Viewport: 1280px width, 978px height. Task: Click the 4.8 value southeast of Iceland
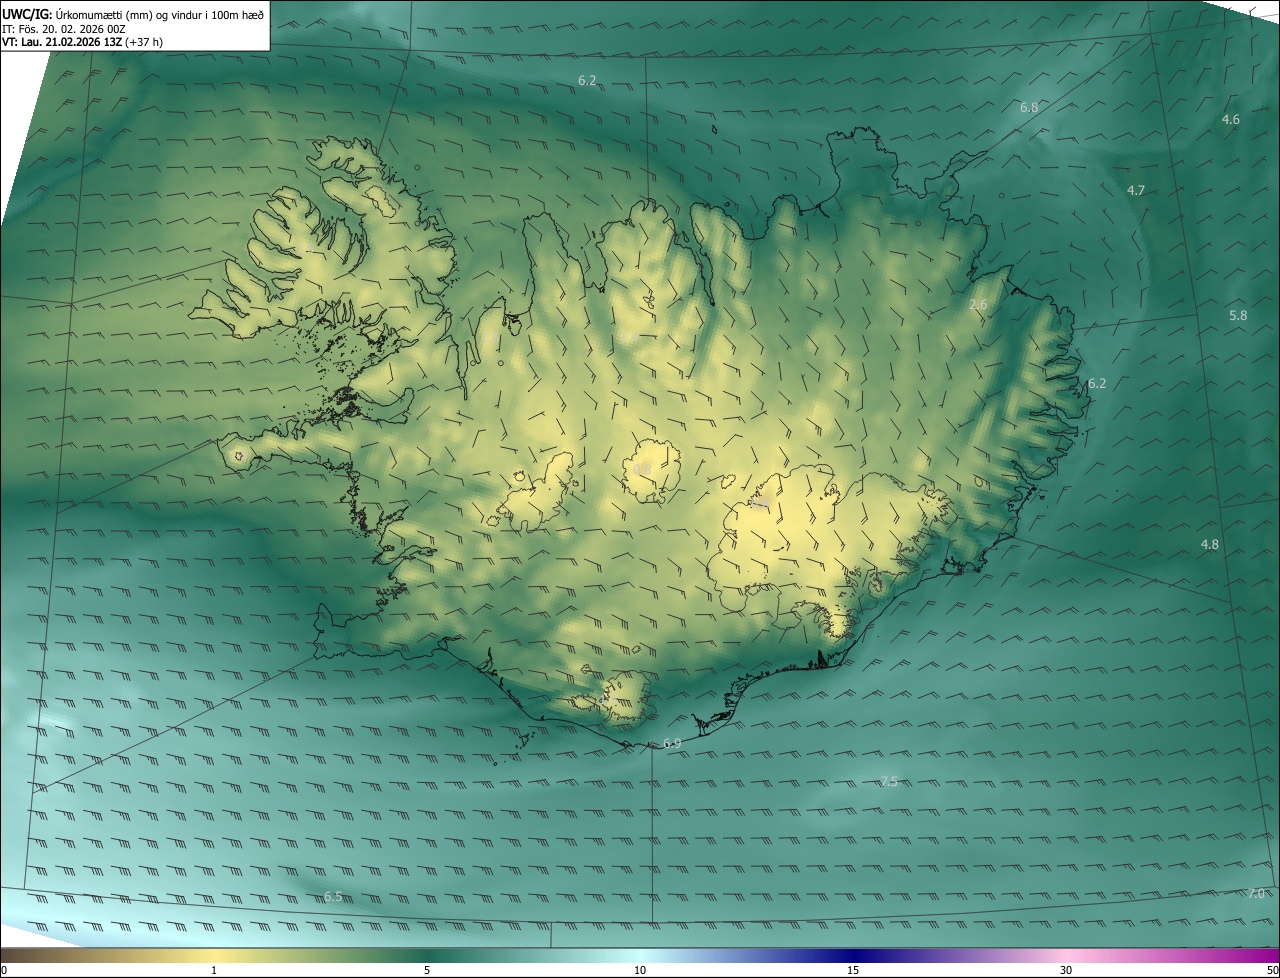(1210, 544)
